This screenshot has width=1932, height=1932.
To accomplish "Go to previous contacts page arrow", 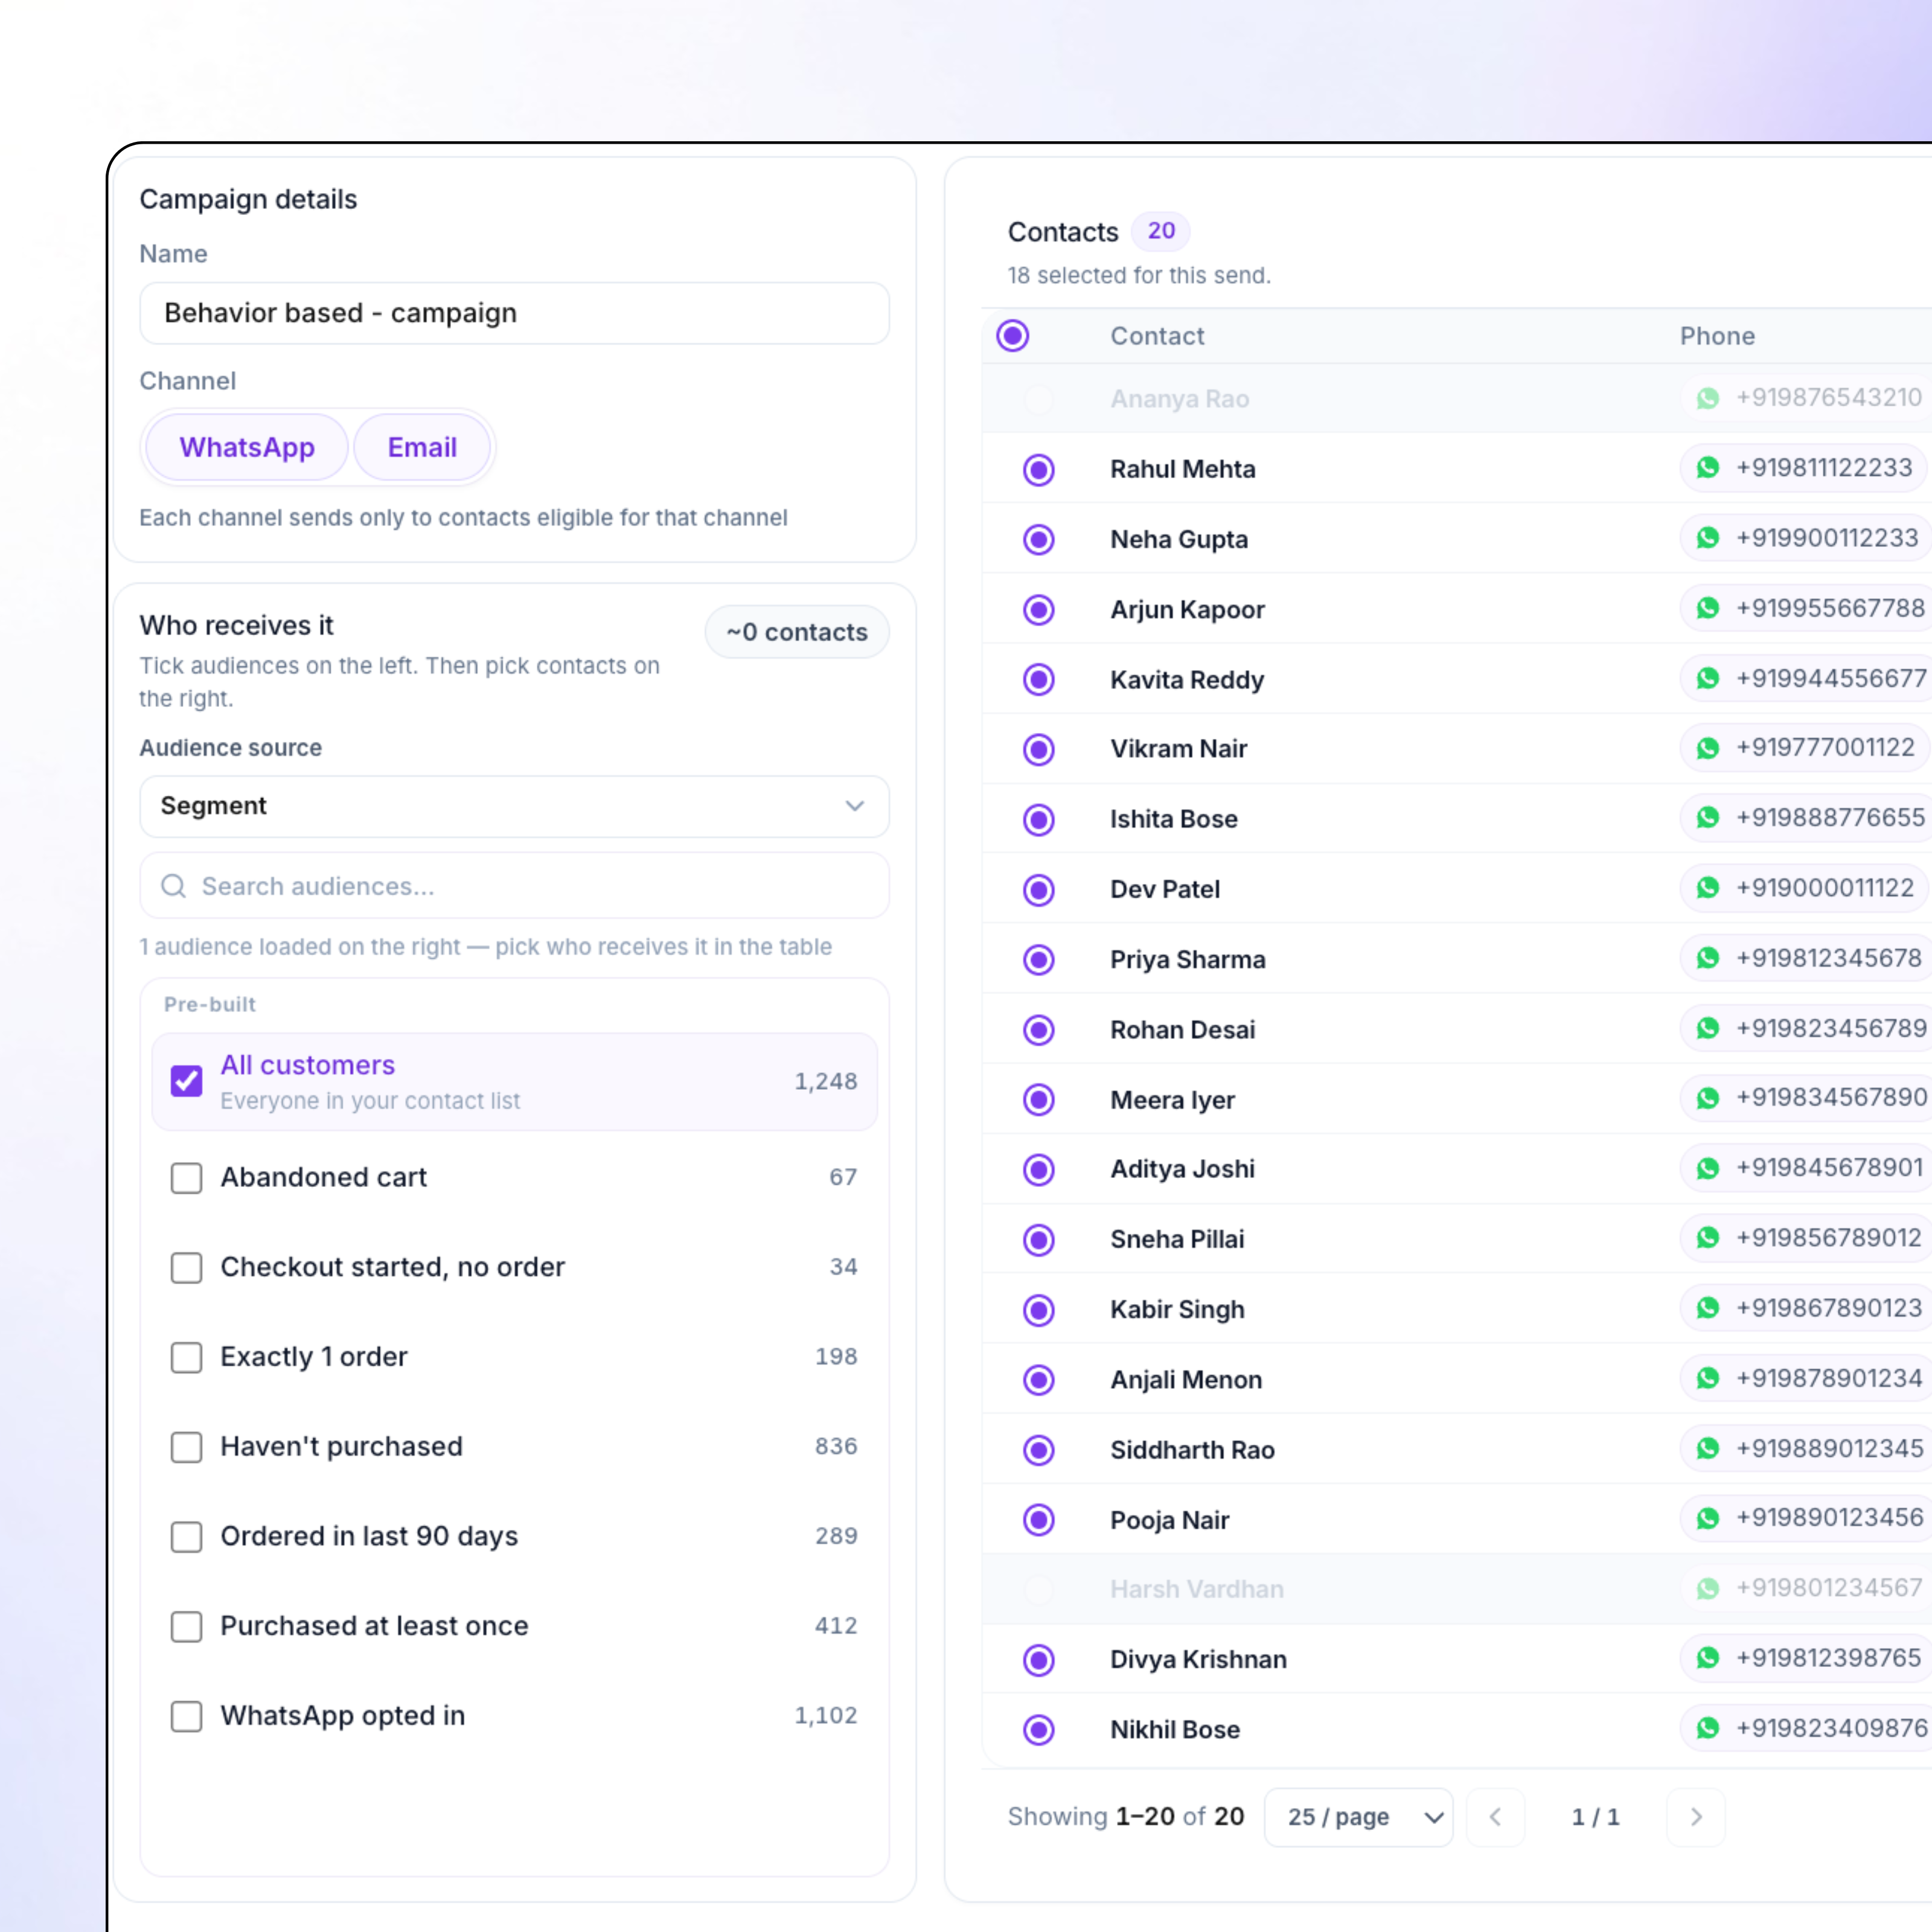I will click(x=1495, y=1817).
